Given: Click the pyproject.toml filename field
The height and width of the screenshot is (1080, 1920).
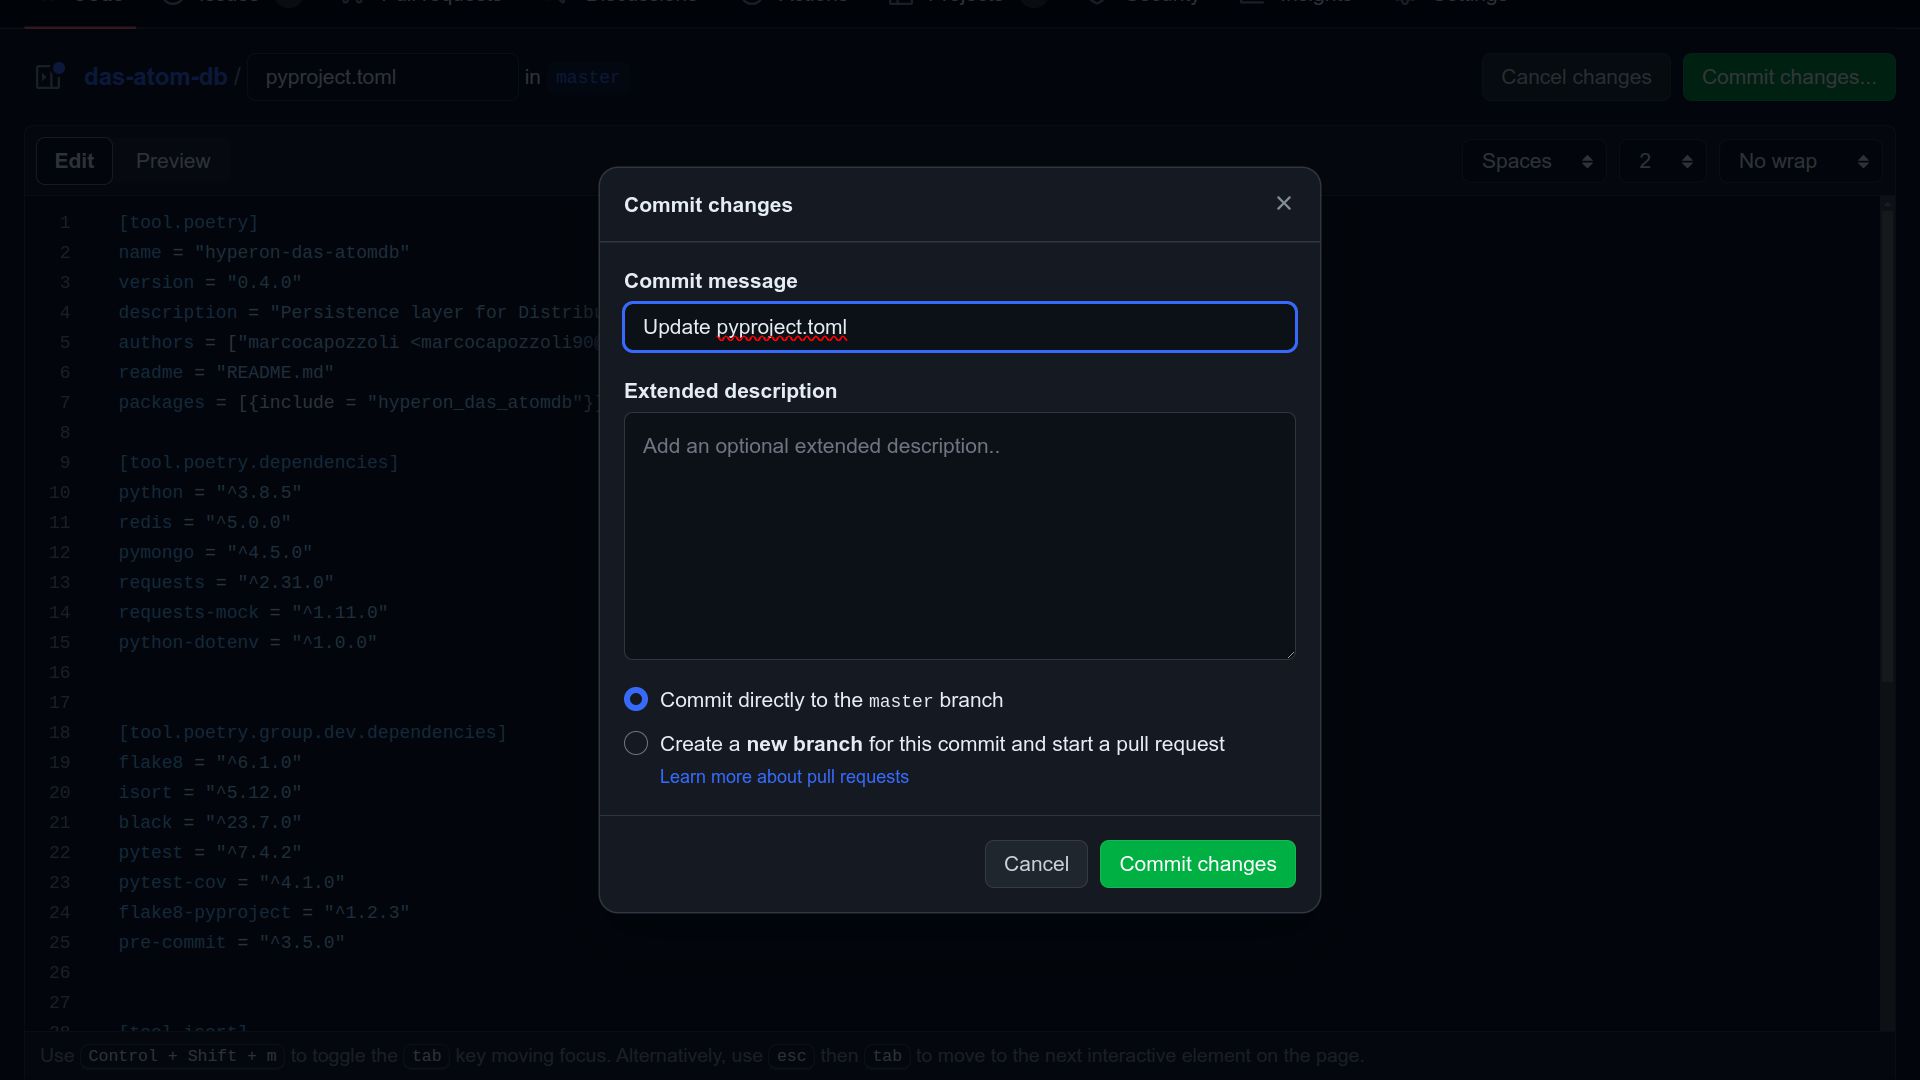Looking at the screenshot, I should coord(383,77).
